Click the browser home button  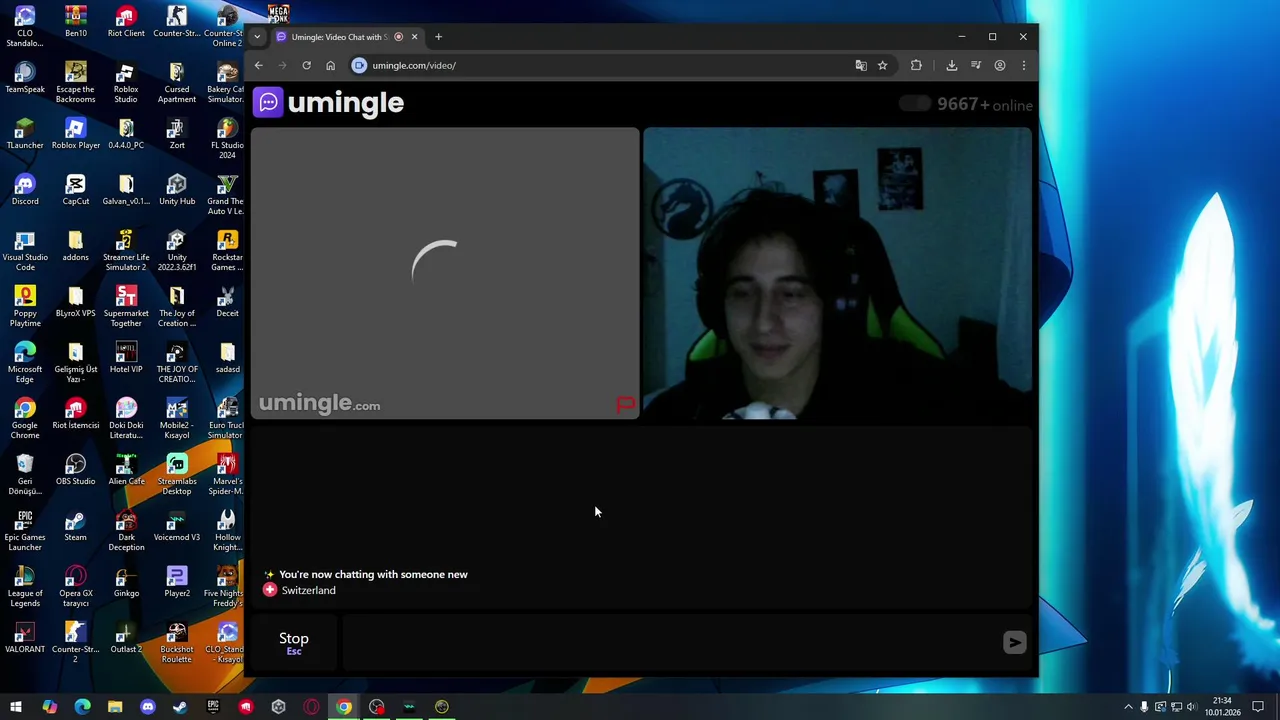click(x=330, y=66)
